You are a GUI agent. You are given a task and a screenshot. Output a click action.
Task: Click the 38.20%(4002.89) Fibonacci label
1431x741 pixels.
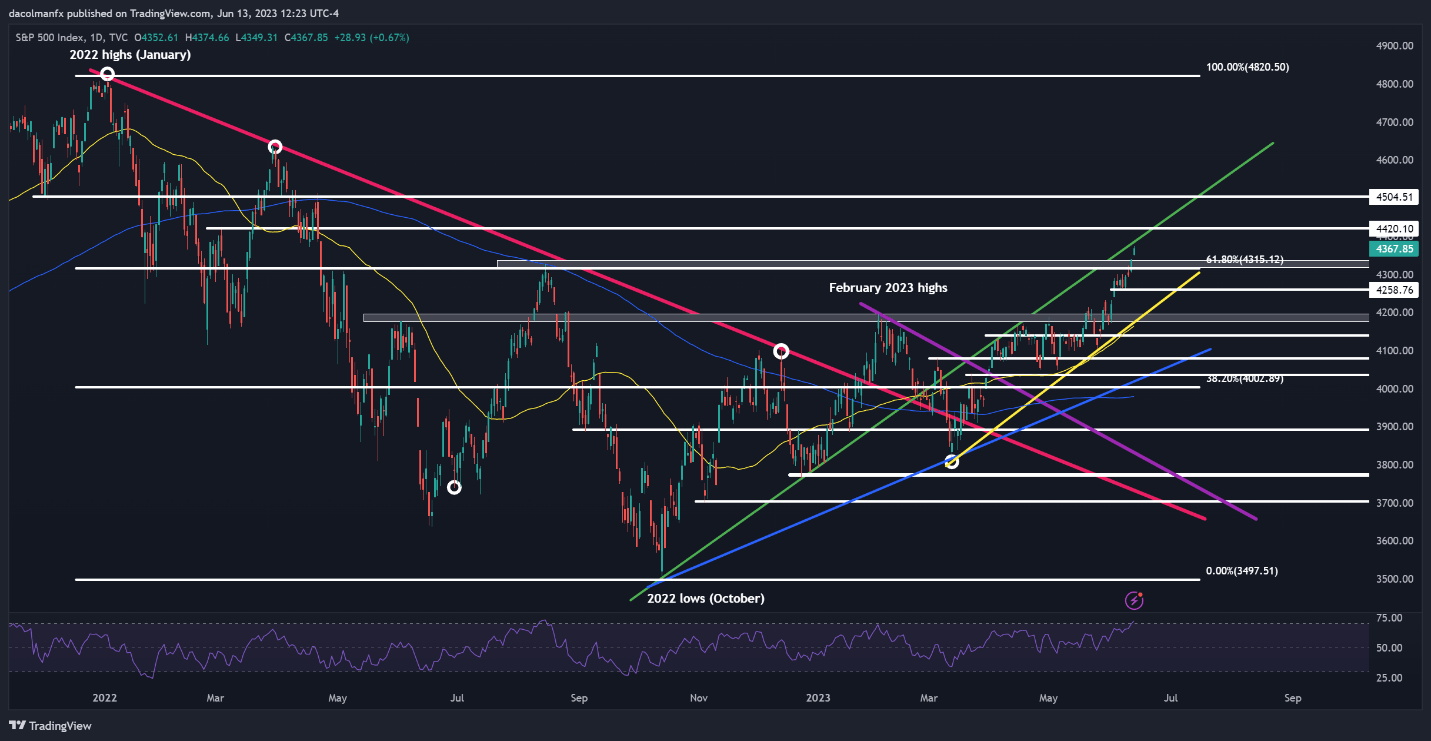[x=1244, y=379]
